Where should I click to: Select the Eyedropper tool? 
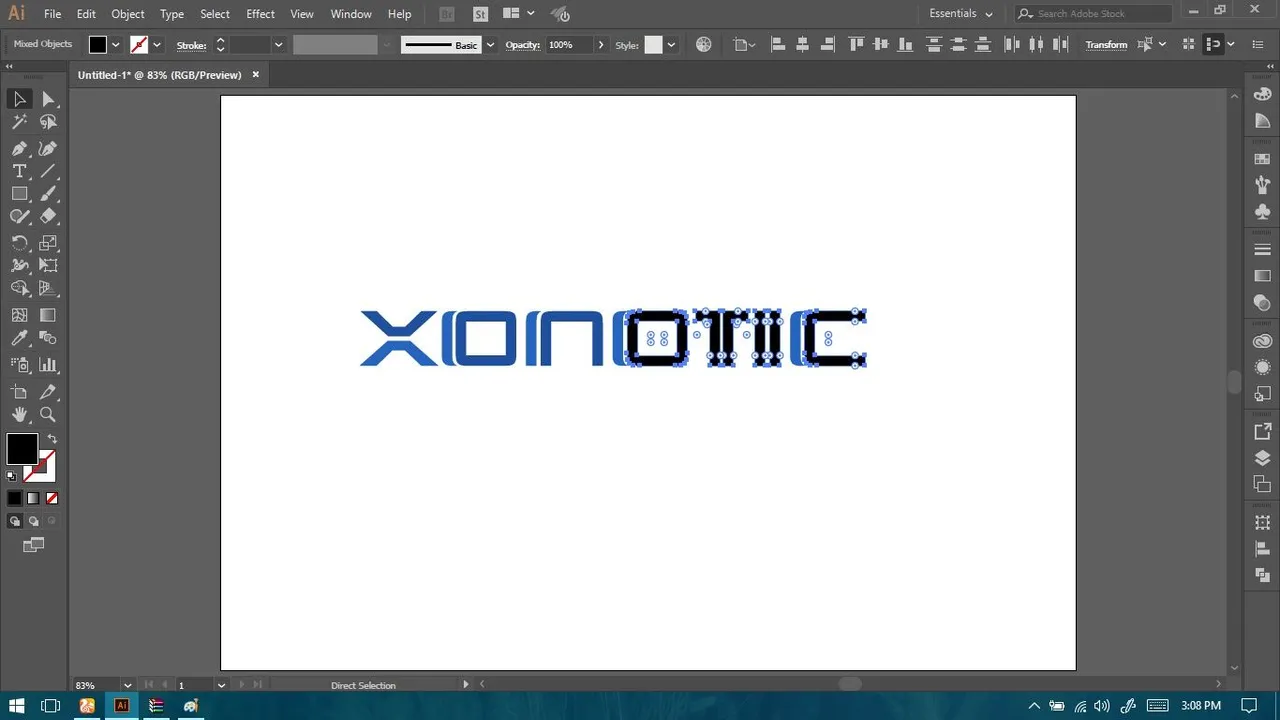19,338
